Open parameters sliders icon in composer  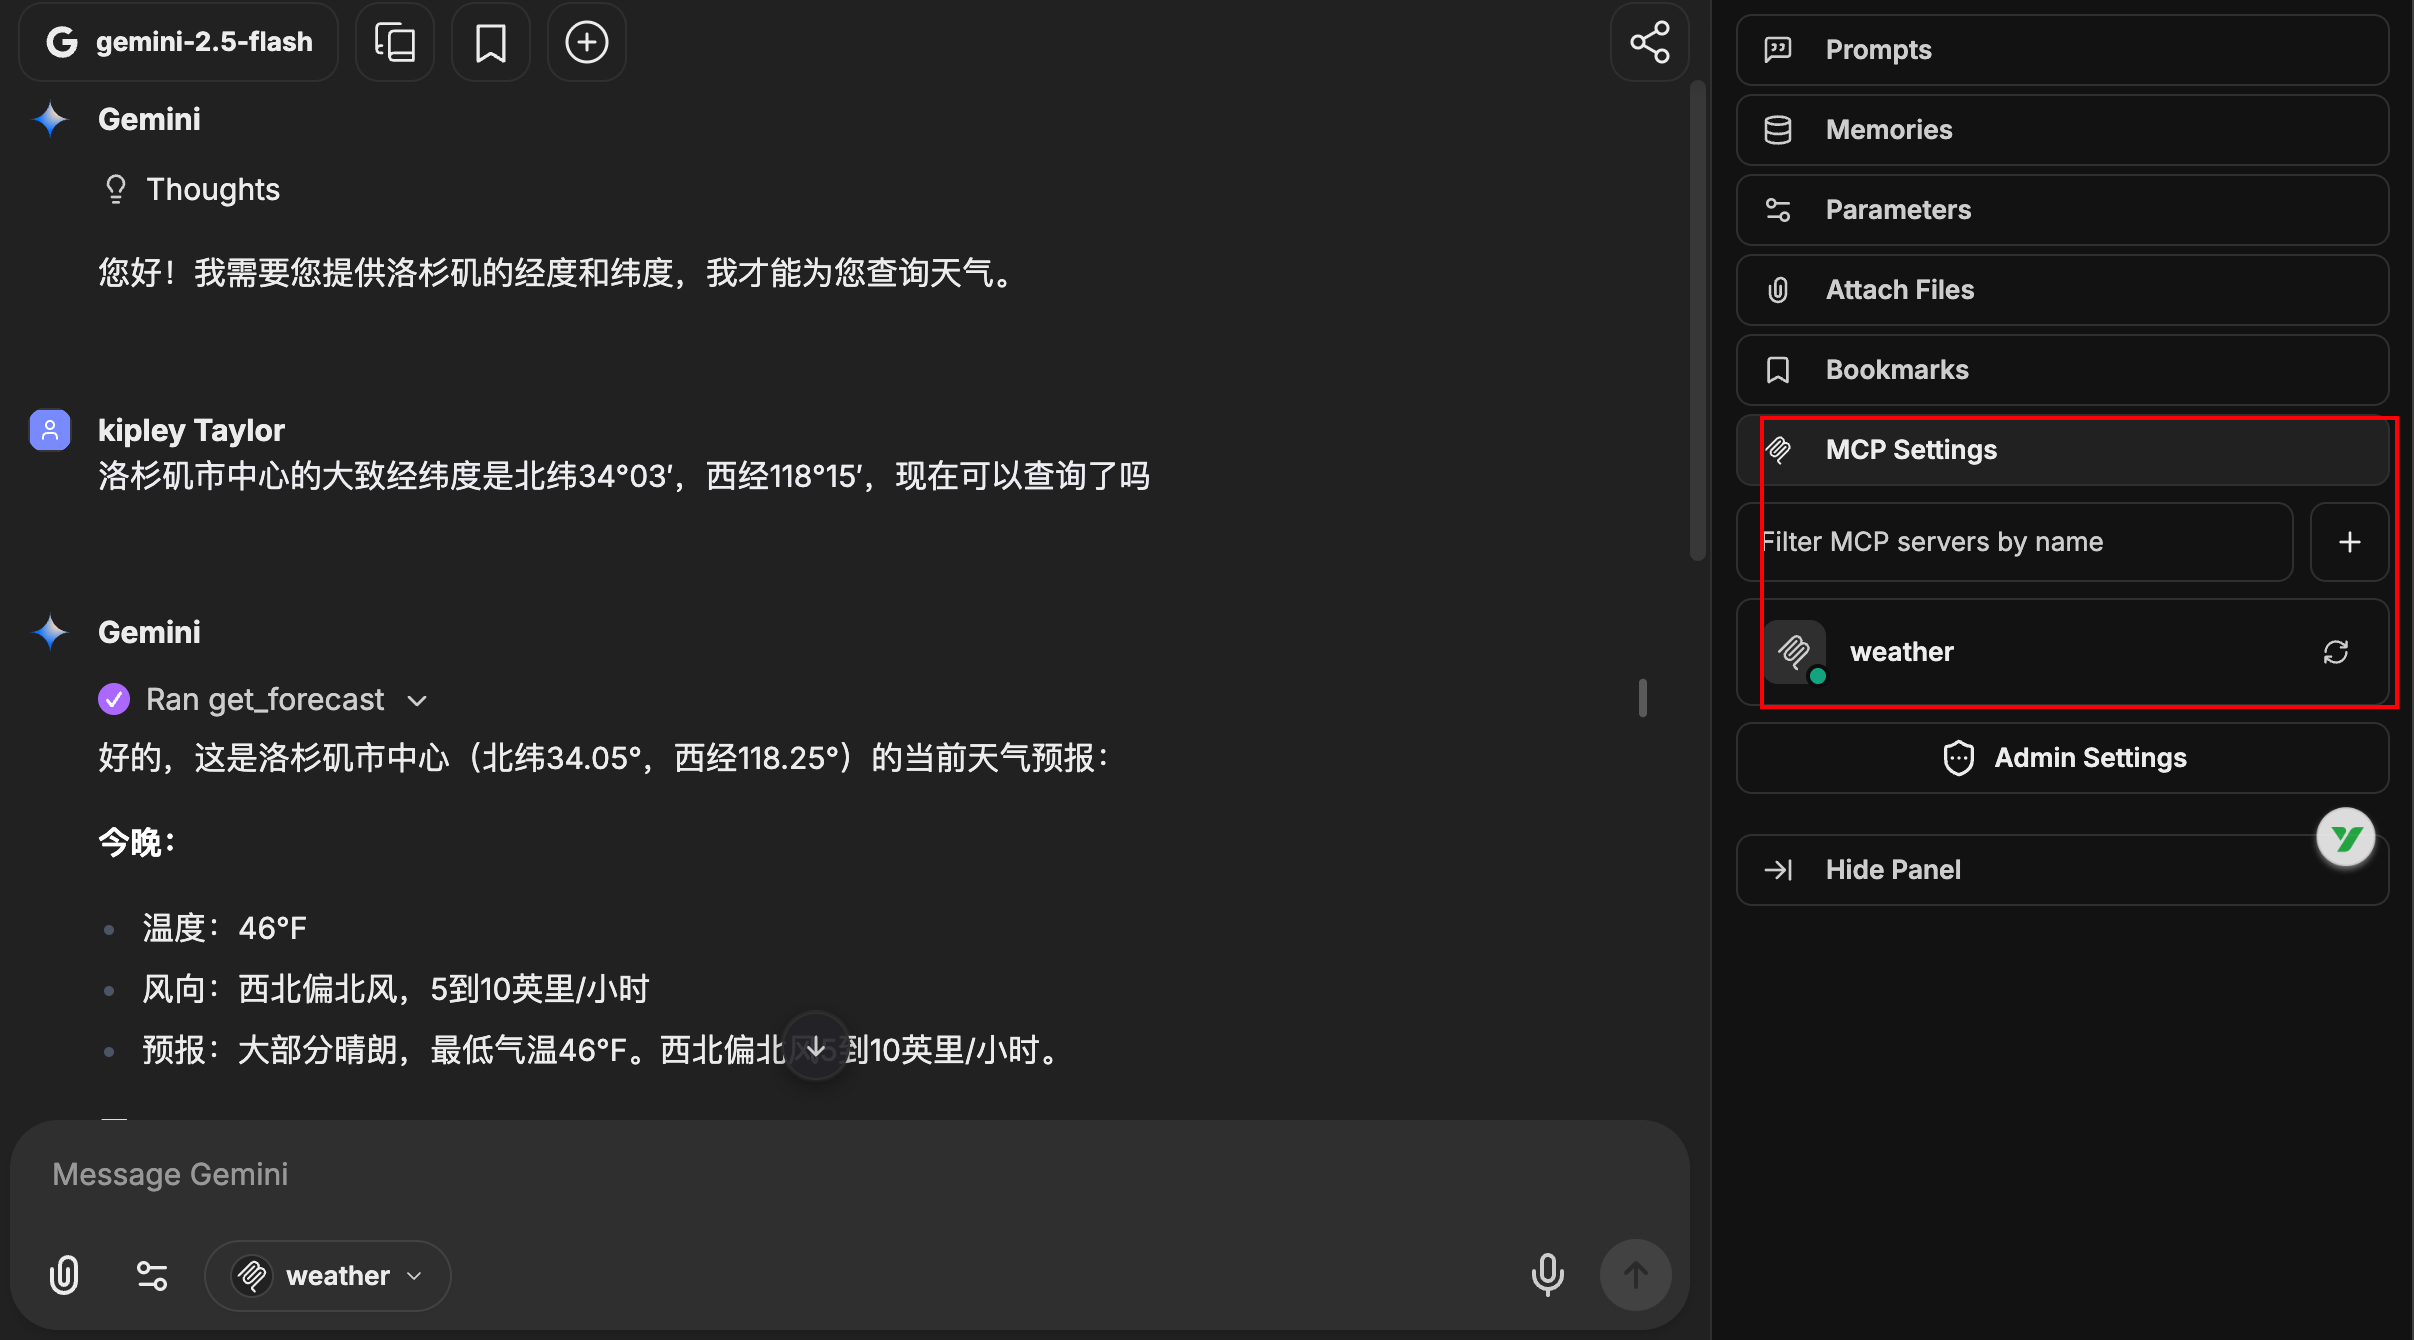pyautogui.click(x=152, y=1275)
